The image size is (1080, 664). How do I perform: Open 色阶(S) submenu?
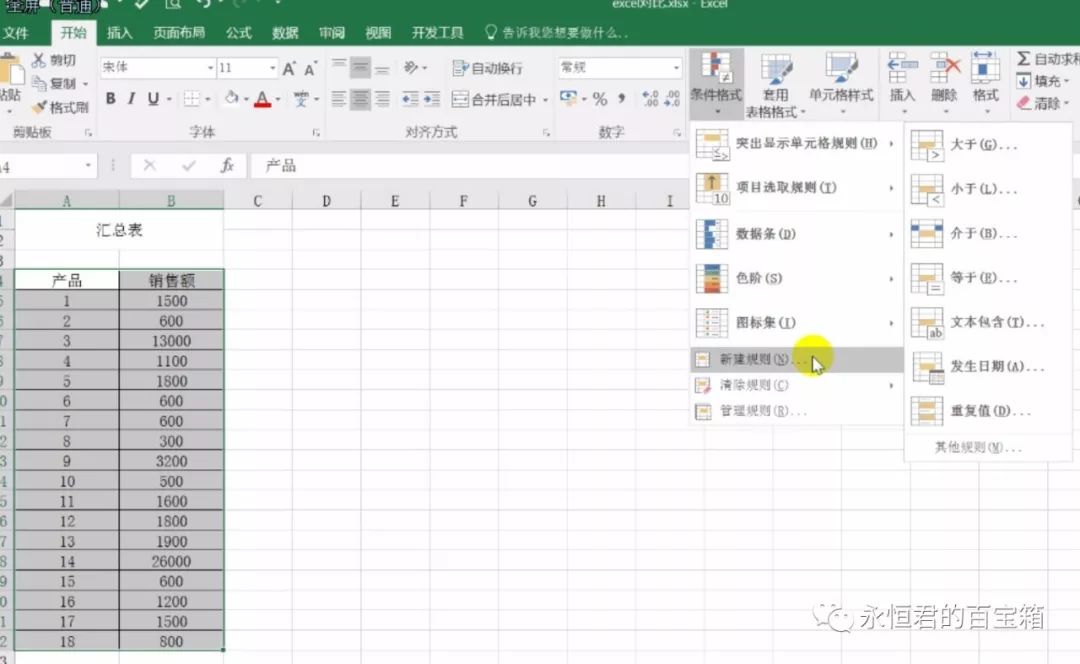pyautogui.click(x=796, y=278)
